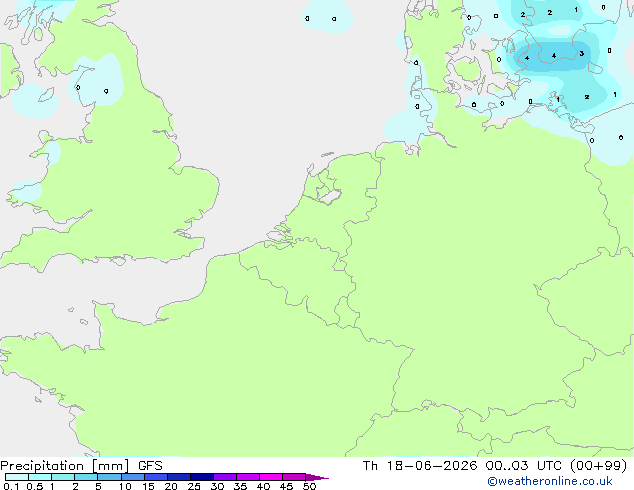Click the 'Th 18-06-2026' date text
The height and width of the screenshot is (490, 634).
(x=420, y=466)
